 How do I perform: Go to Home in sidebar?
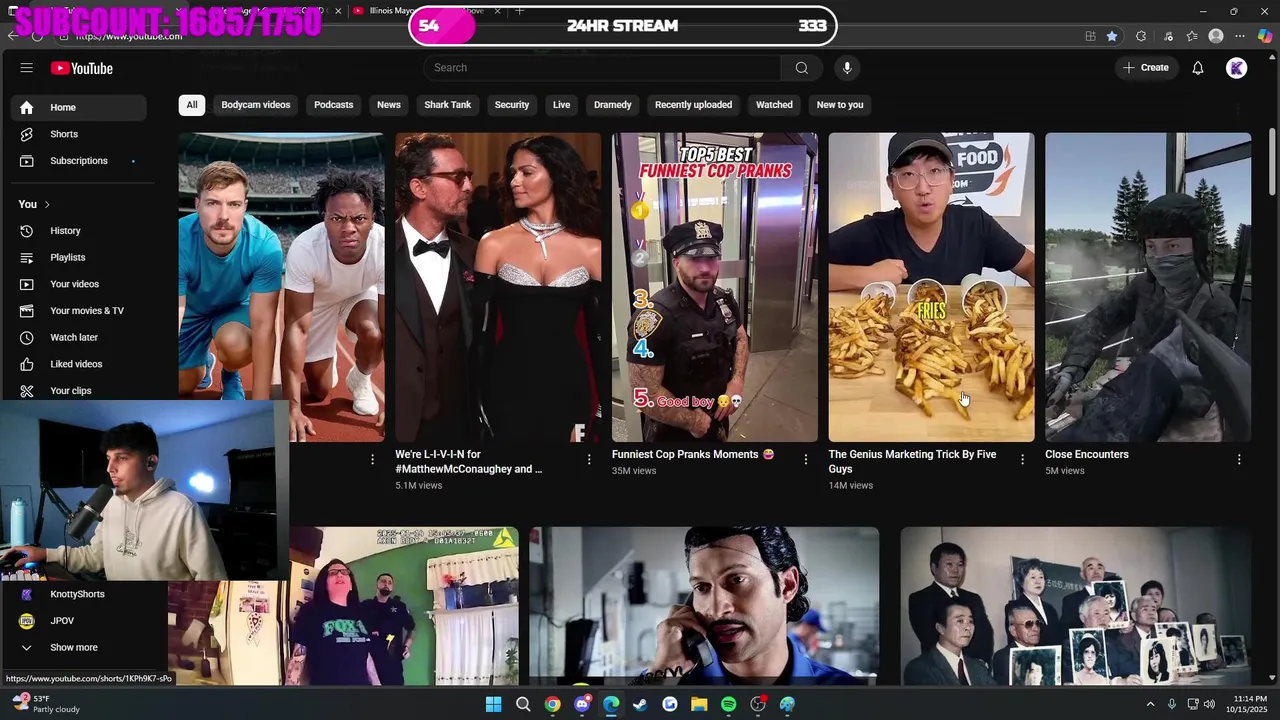point(79,107)
